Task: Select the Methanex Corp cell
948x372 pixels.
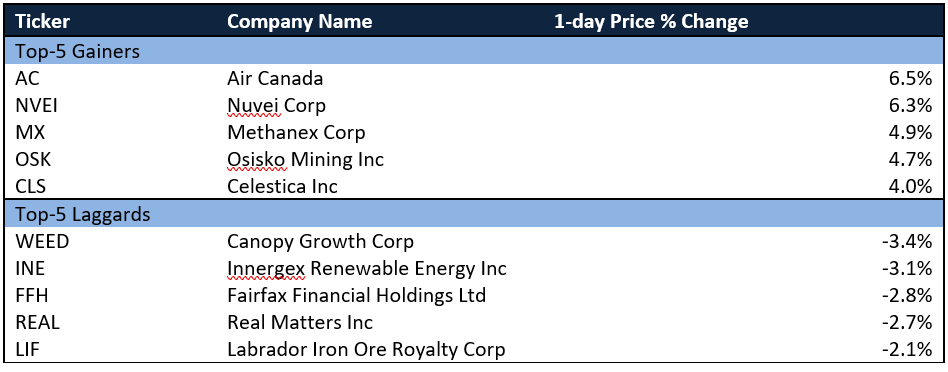Action: (296, 132)
